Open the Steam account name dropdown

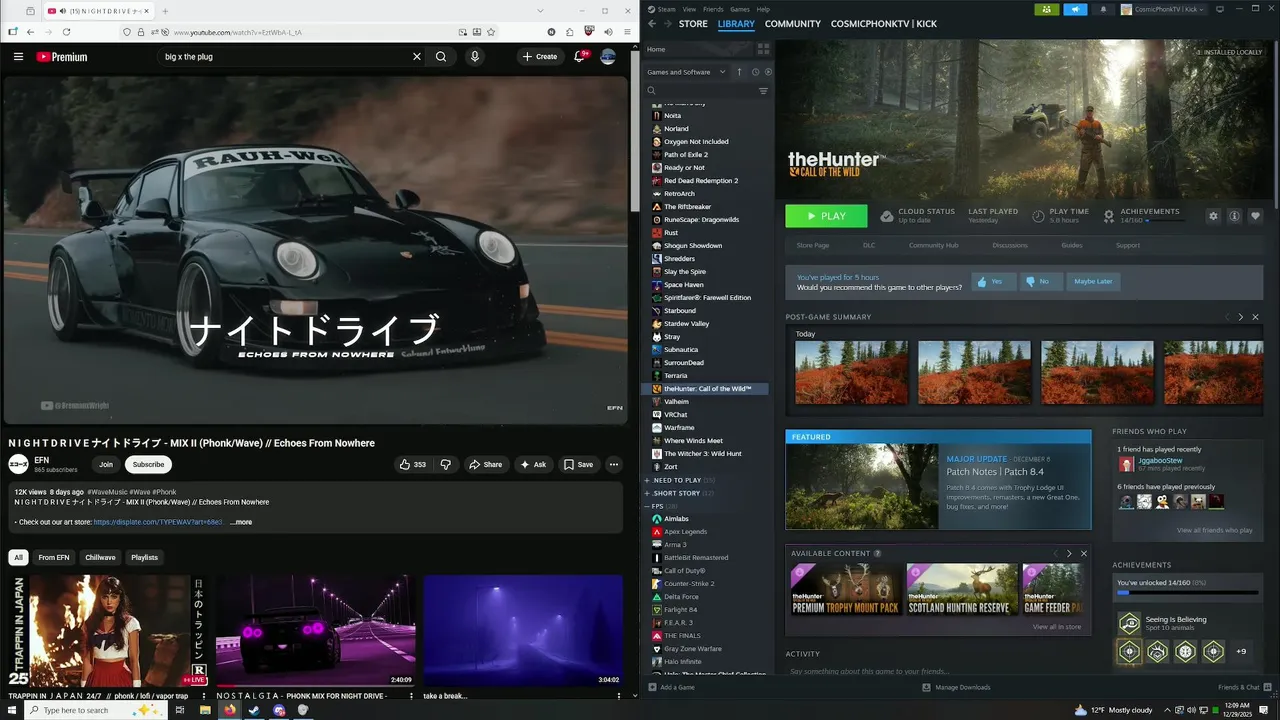pos(1162,9)
